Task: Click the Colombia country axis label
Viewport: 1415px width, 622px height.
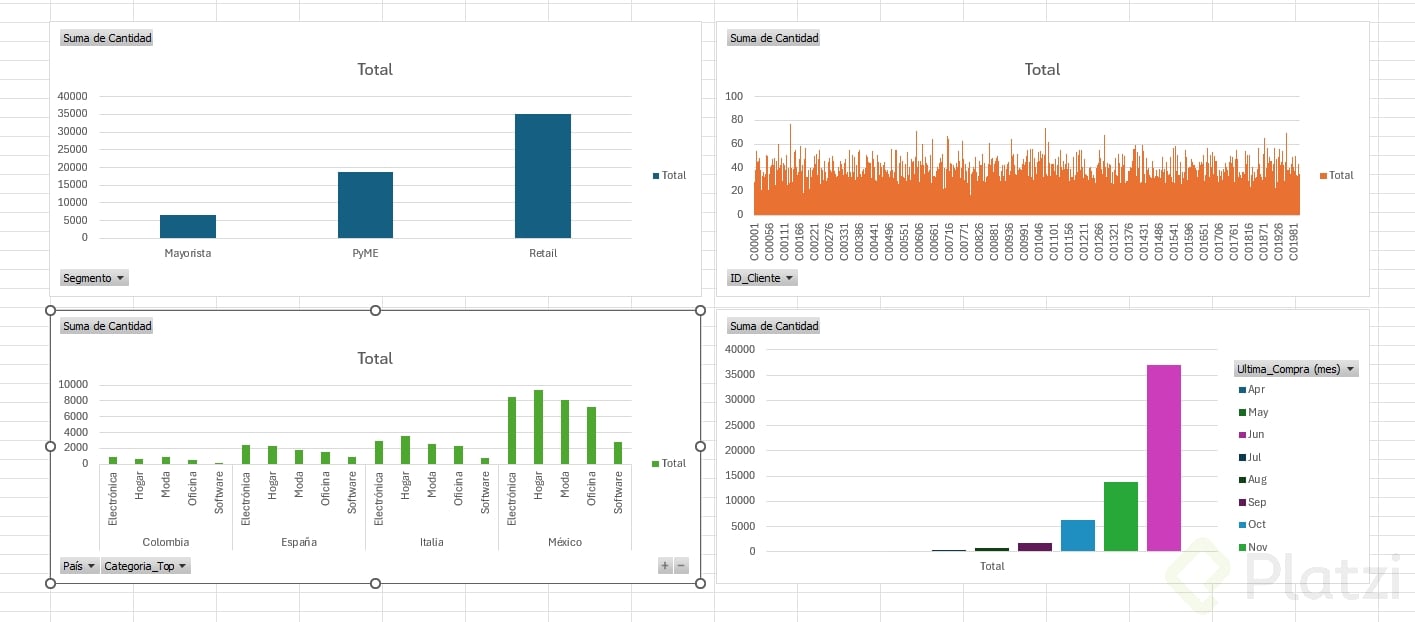Action: click(166, 542)
